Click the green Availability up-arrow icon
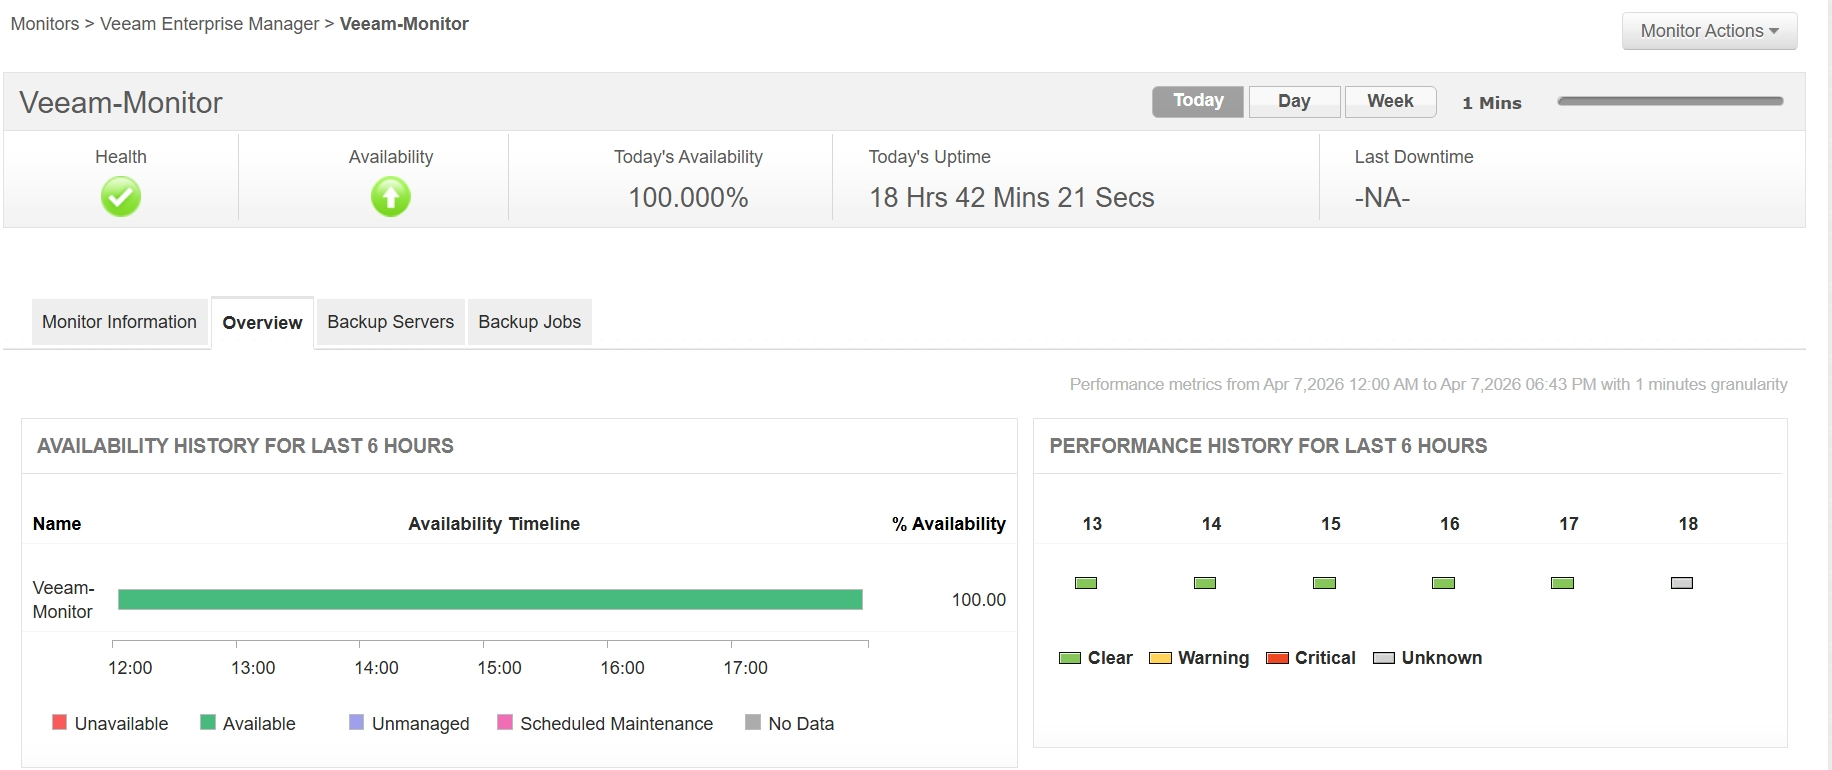 (391, 196)
